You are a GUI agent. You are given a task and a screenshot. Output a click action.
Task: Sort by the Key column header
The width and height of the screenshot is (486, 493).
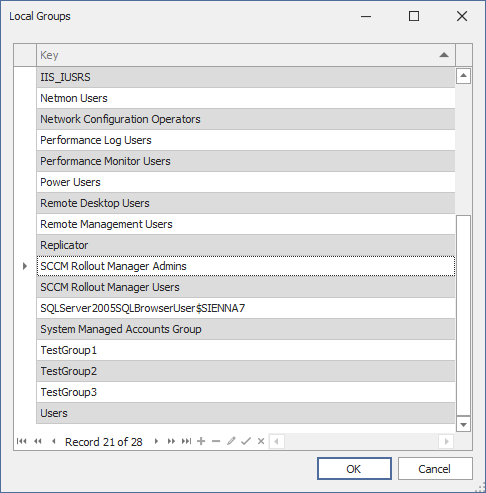(246, 55)
